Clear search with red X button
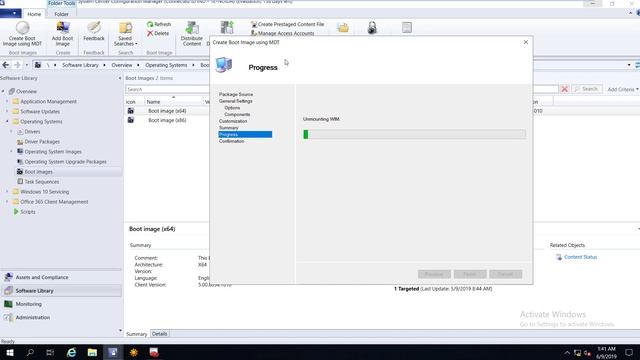Viewport: 640px width, 360px height. tap(564, 89)
